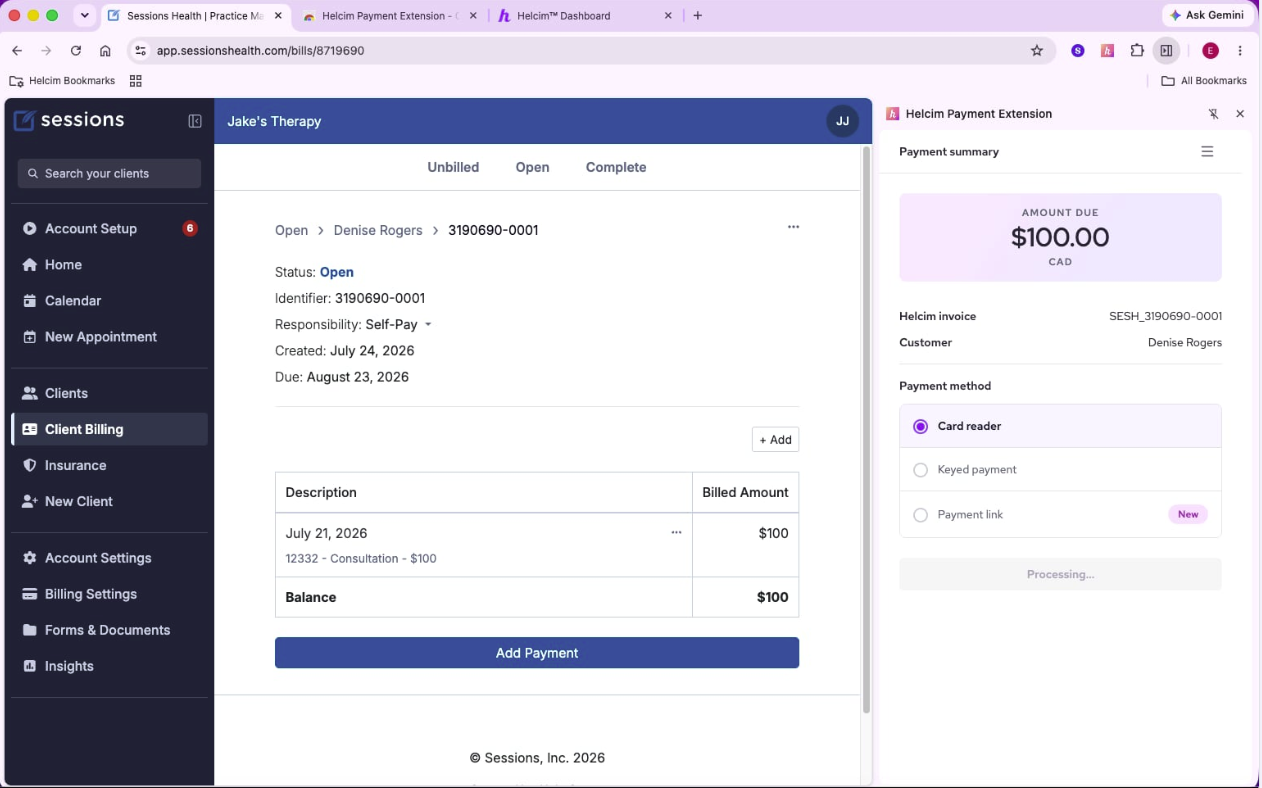This screenshot has width=1262, height=788.
Task: Click the New badge on Payment link
Action: click(1188, 514)
